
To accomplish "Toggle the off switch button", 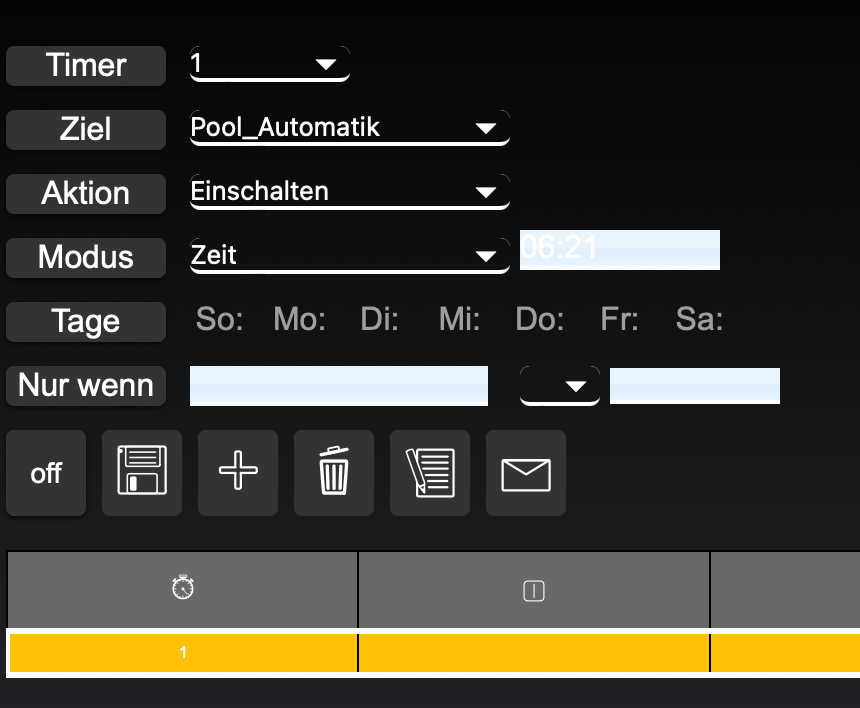I will point(46,473).
